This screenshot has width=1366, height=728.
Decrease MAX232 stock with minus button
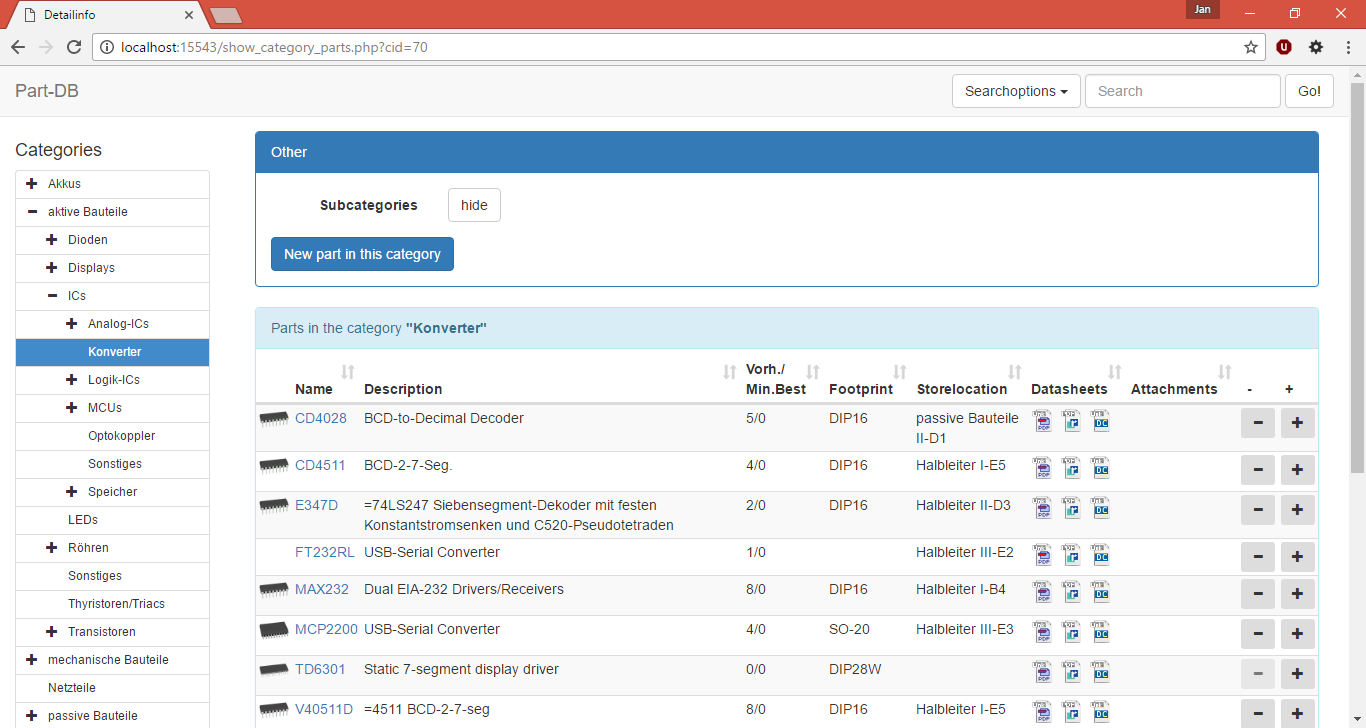point(1258,594)
